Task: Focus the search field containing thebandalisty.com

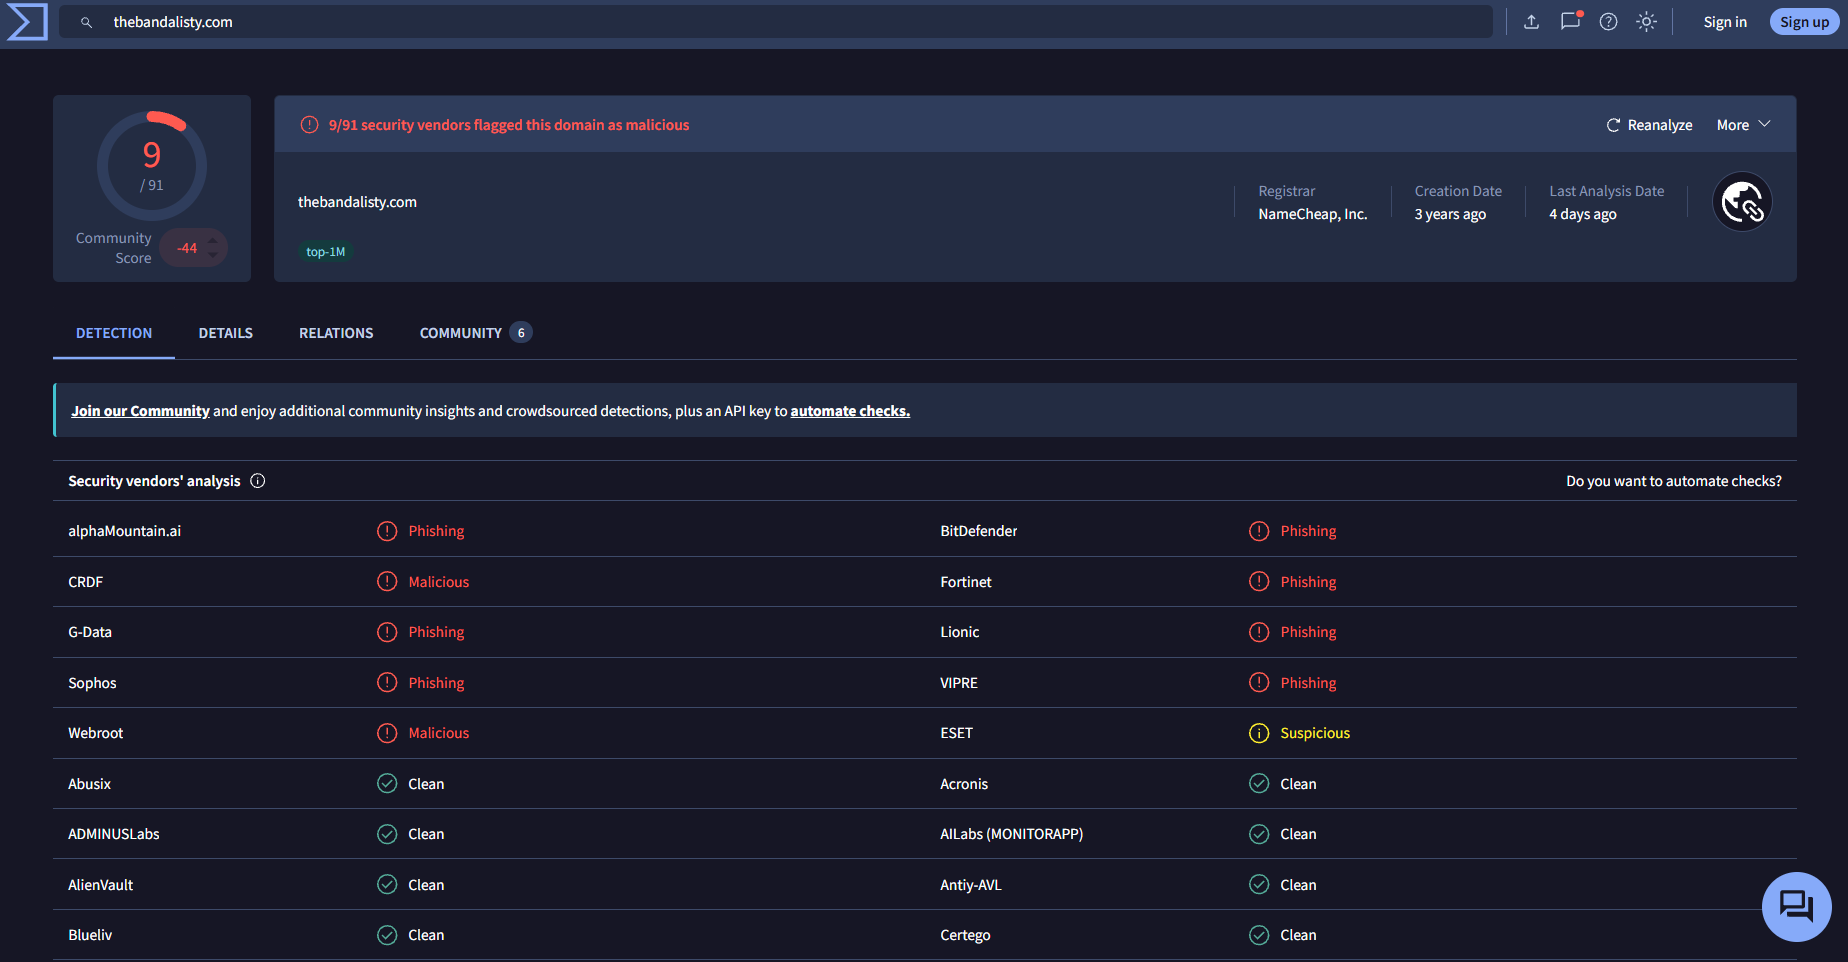Action: click(776, 22)
